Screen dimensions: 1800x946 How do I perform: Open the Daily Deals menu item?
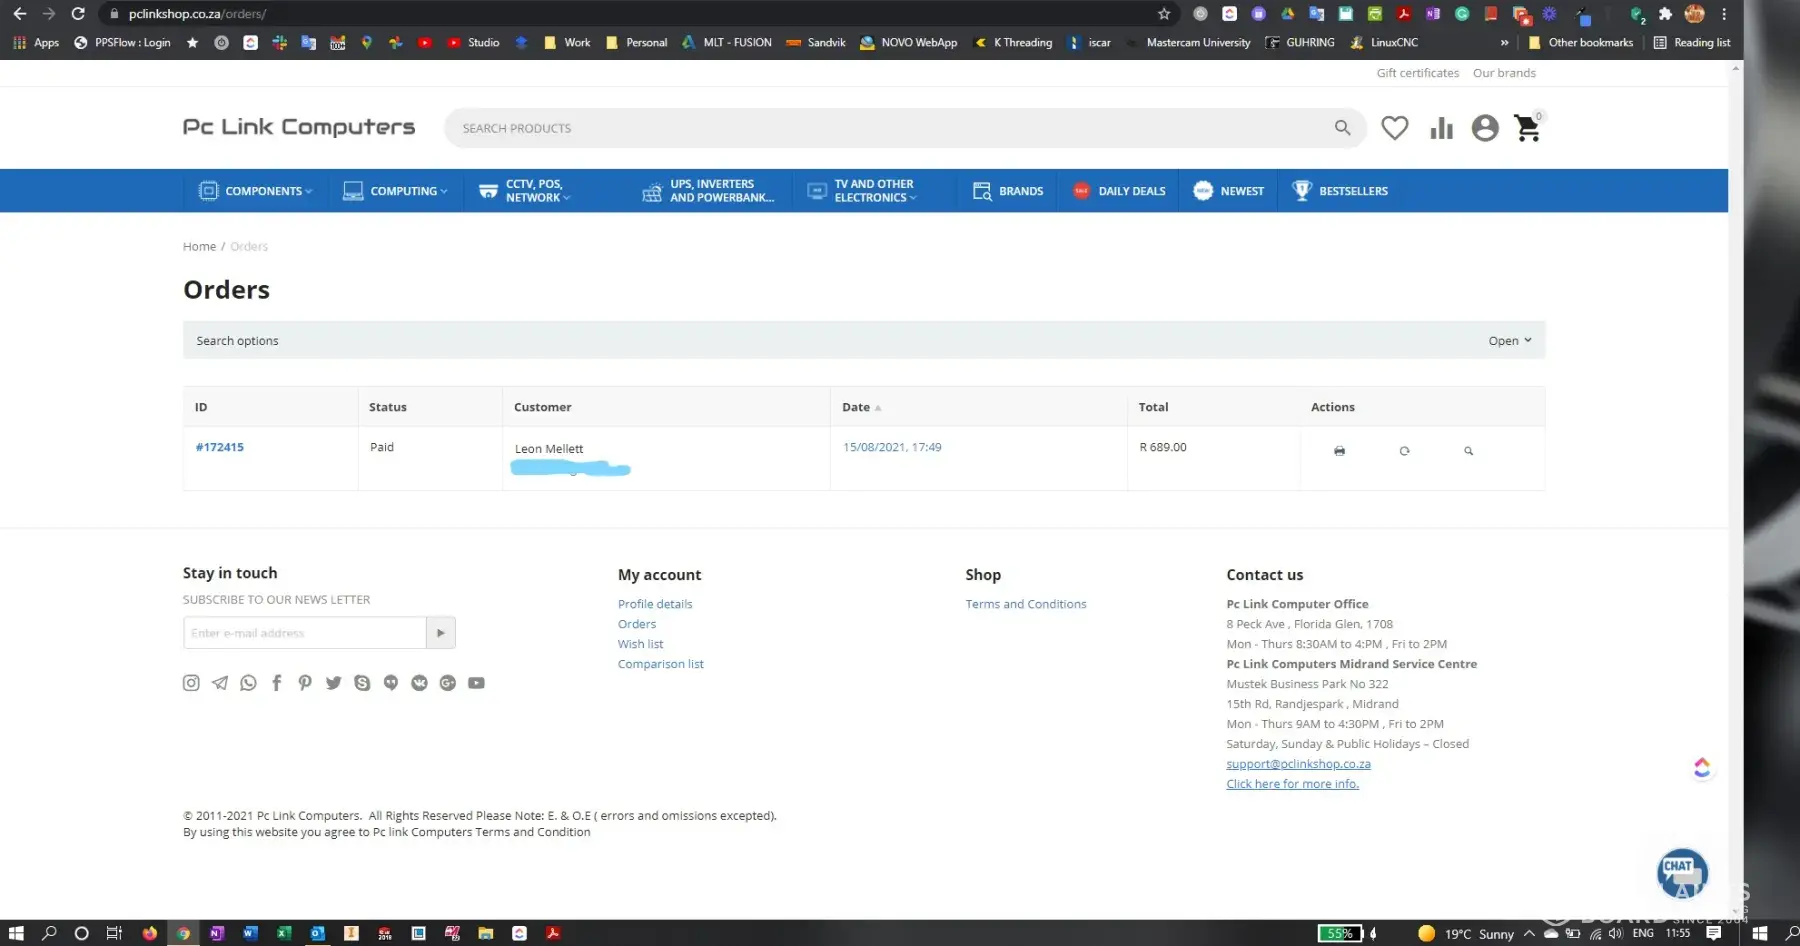pyautogui.click(x=1119, y=191)
